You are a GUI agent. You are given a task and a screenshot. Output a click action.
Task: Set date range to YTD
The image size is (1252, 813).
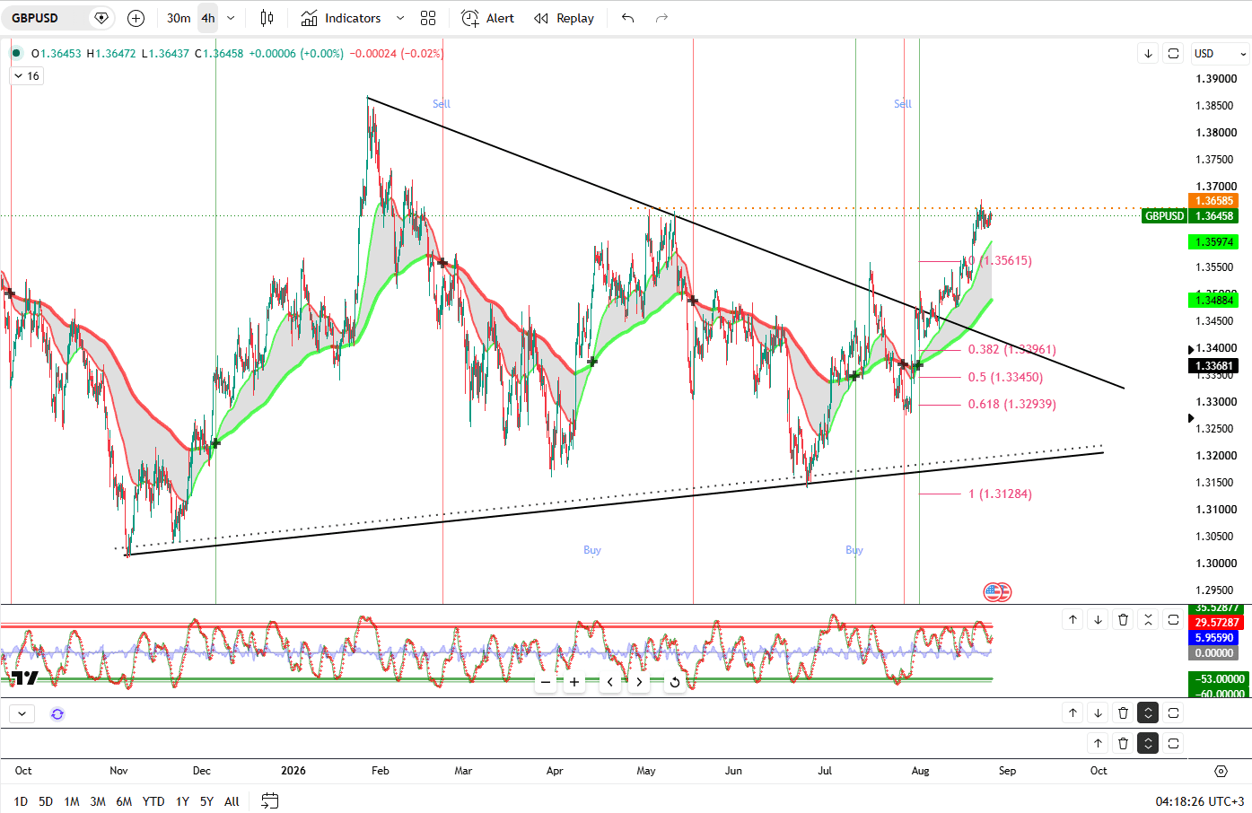coord(153,801)
